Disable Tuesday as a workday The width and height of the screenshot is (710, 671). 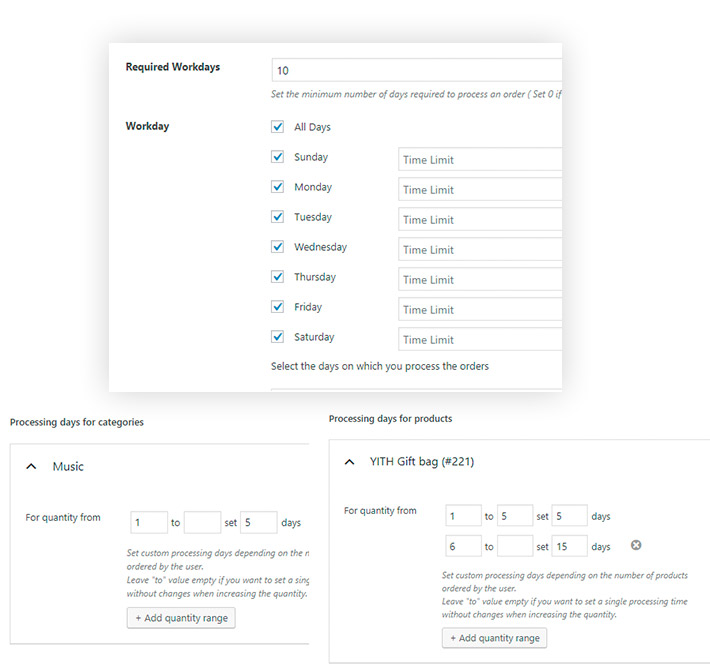coord(278,217)
